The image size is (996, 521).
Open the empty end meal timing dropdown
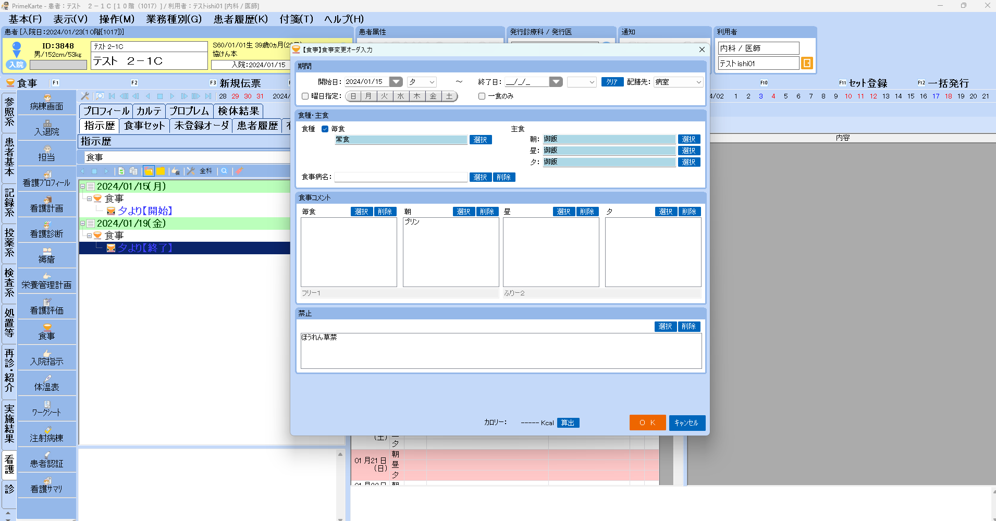click(582, 82)
